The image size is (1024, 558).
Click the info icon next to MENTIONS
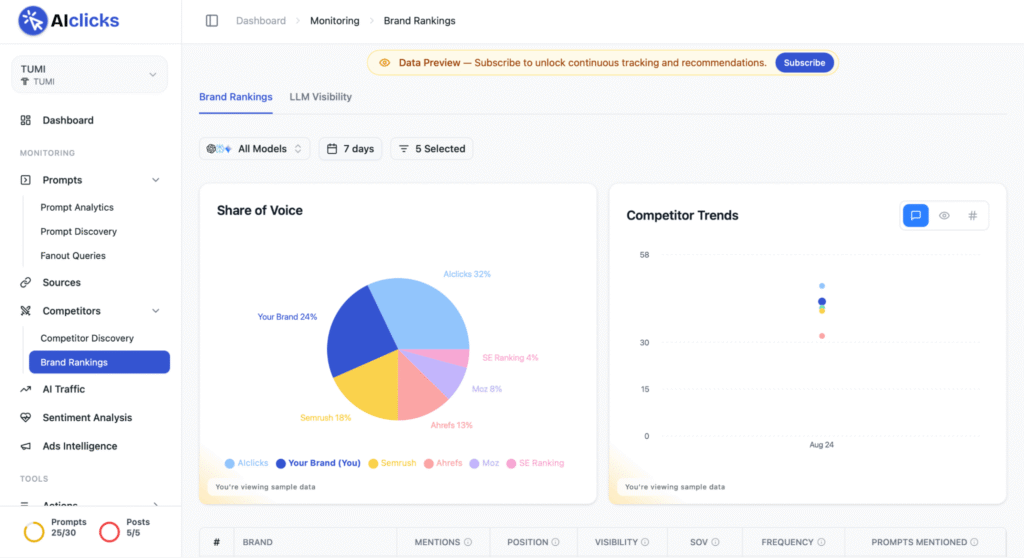[x=468, y=542]
